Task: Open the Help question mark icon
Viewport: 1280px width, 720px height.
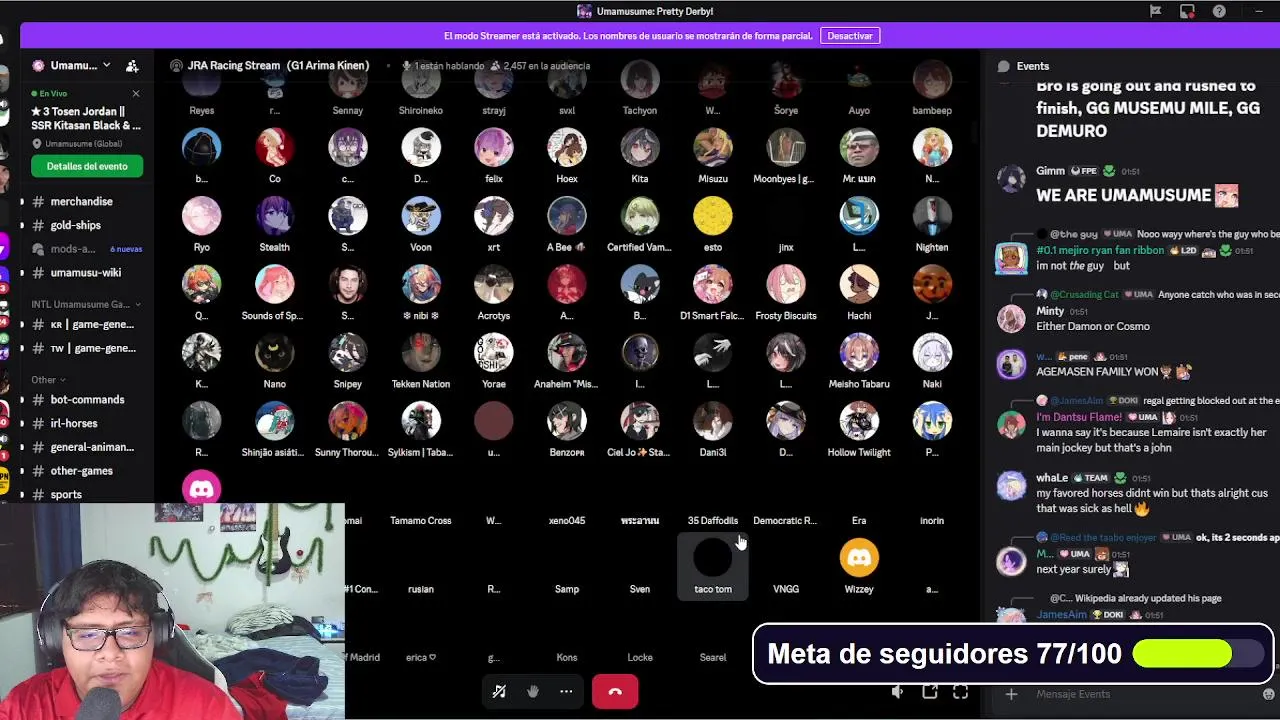Action: [1219, 11]
